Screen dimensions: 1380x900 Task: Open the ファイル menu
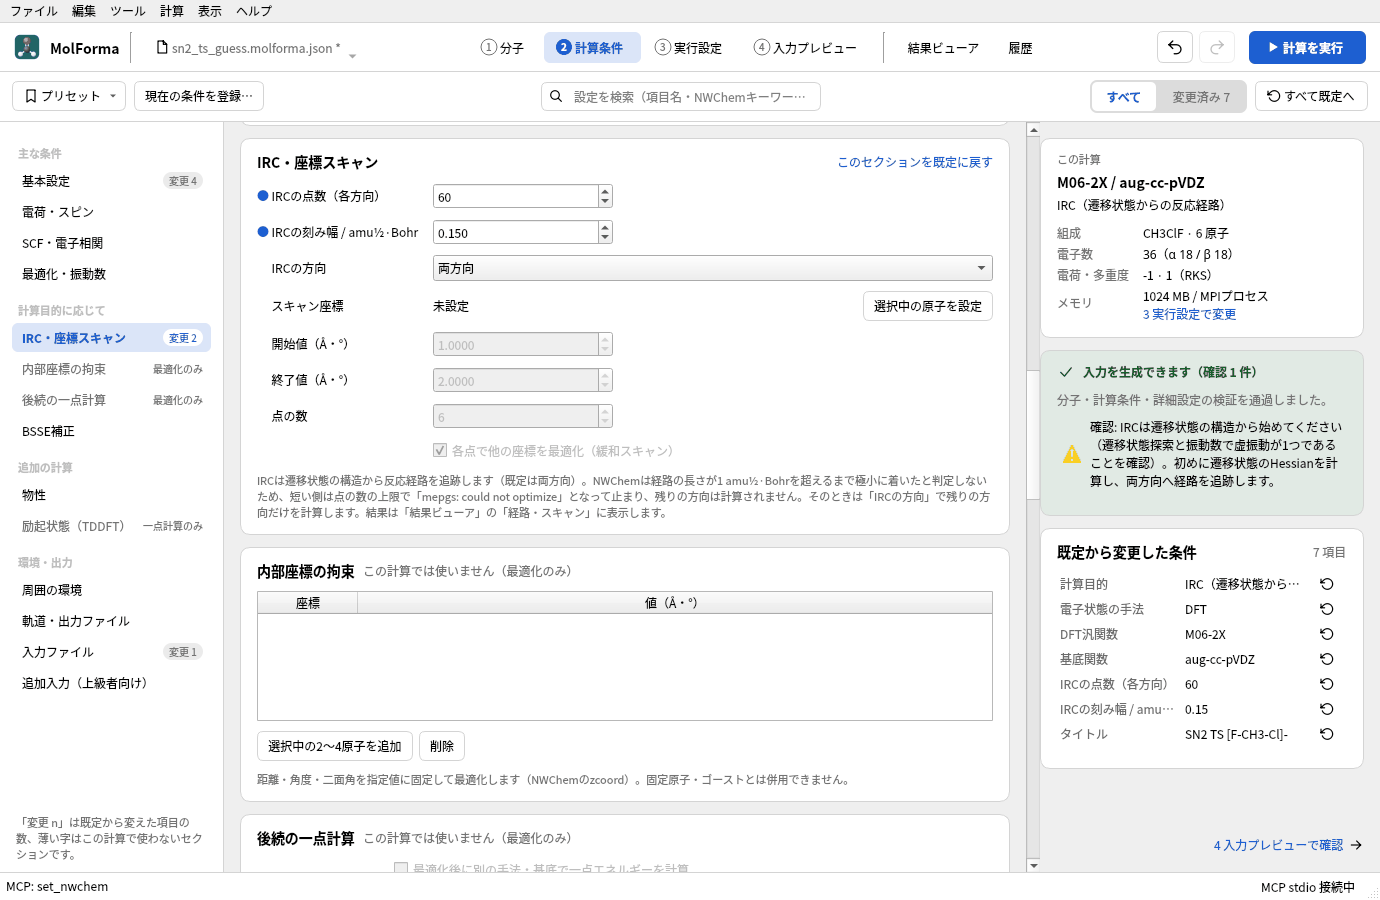click(34, 11)
